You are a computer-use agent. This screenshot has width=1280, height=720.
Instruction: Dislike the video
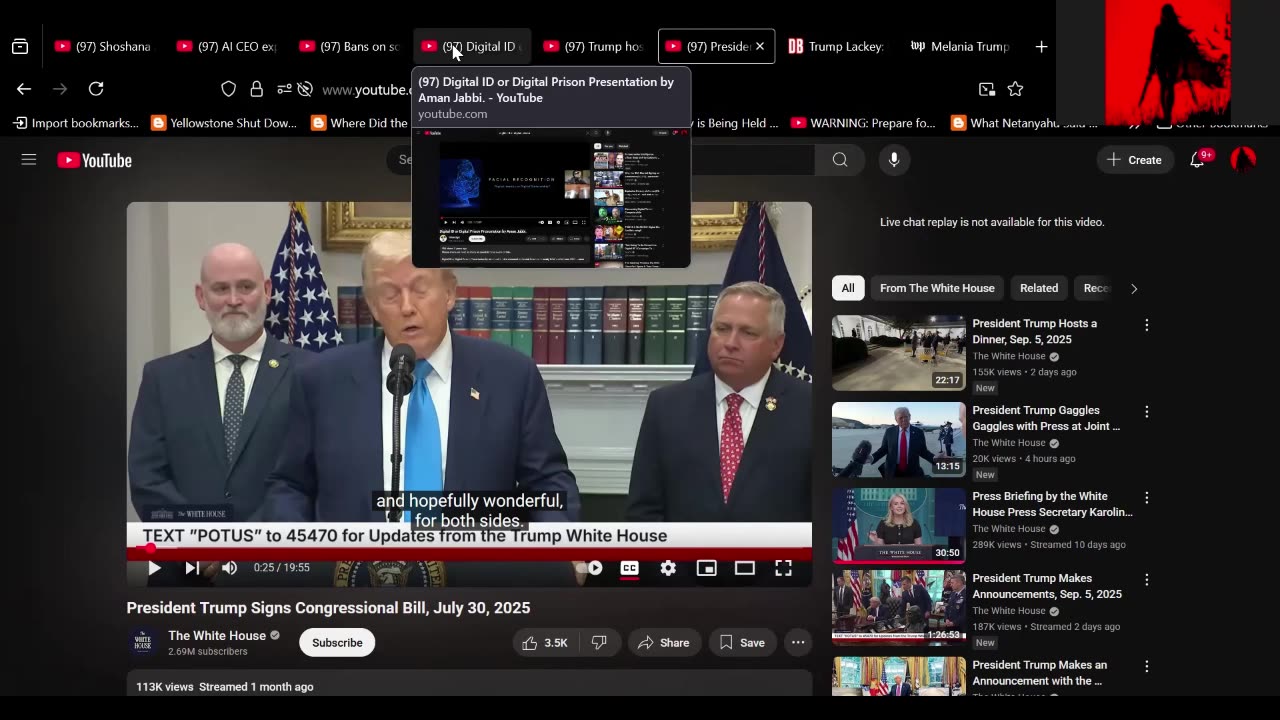[x=599, y=643]
